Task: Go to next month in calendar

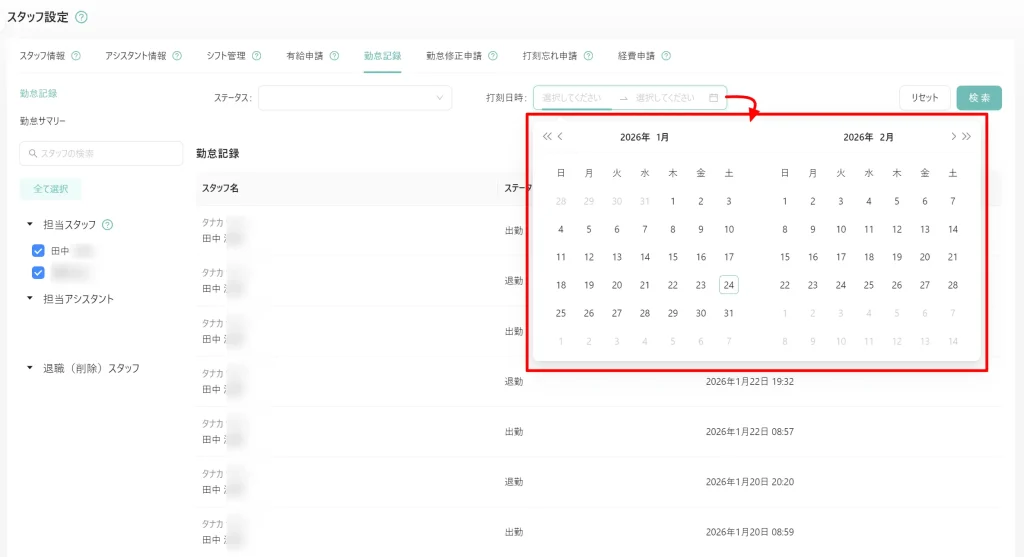Action: [x=953, y=136]
